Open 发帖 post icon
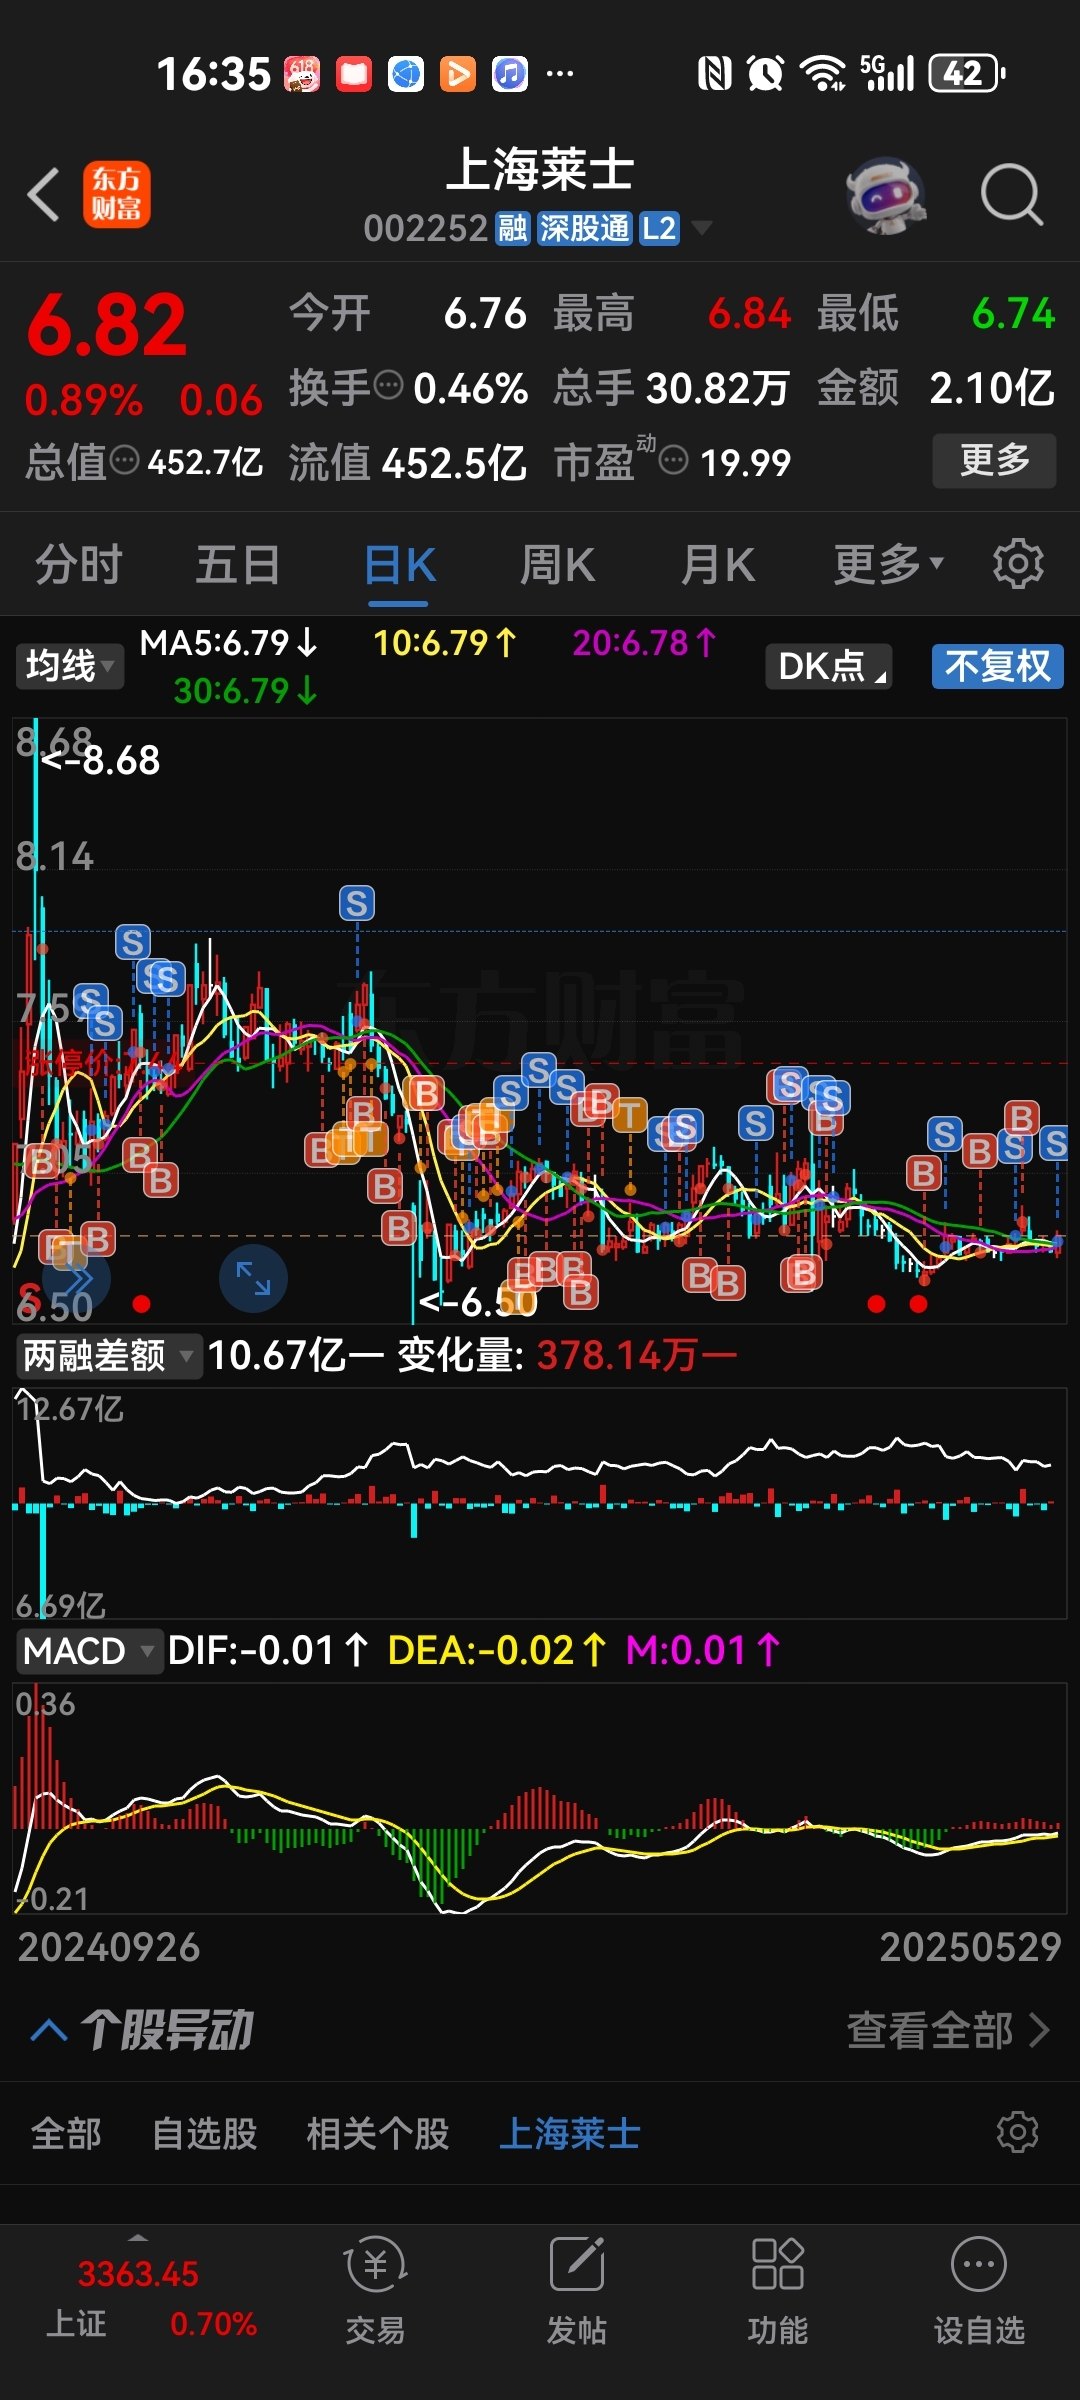Image resolution: width=1080 pixels, height=2400 pixels. point(576,2290)
